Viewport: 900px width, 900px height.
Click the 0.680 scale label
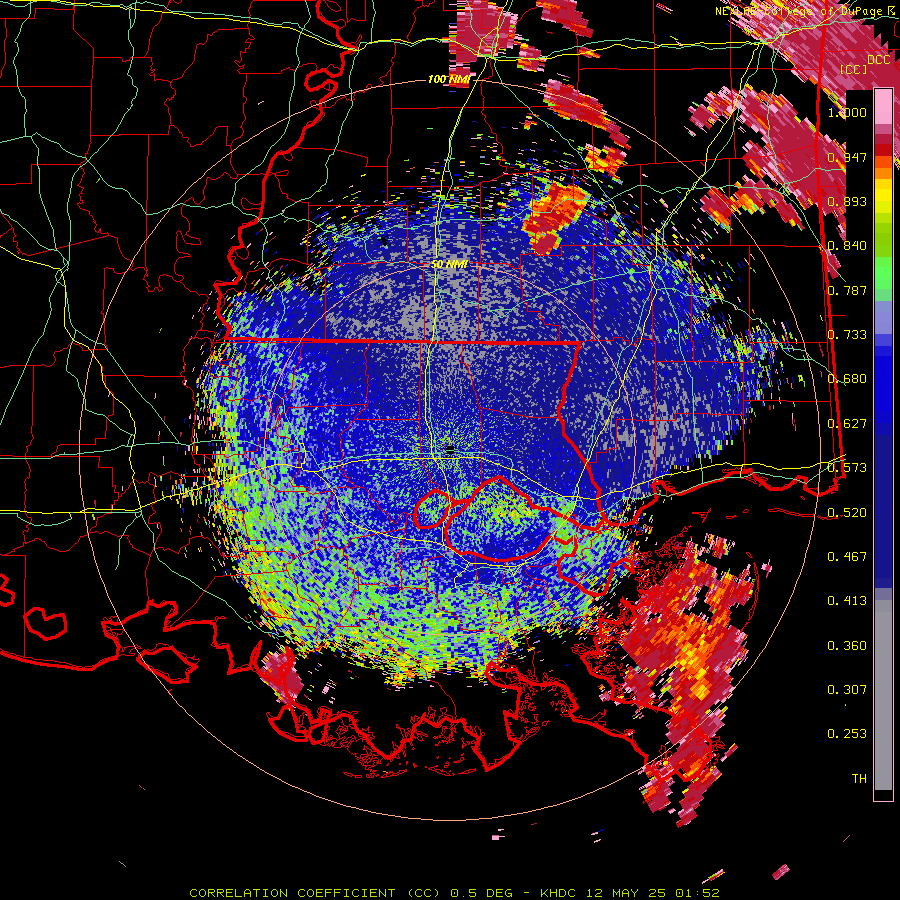(847, 379)
